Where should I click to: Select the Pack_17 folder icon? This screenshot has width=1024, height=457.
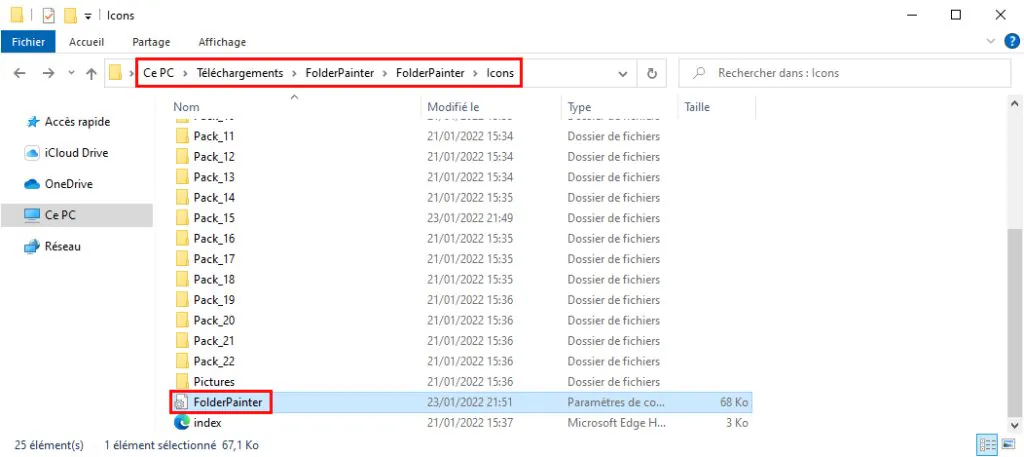coord(182,259)
